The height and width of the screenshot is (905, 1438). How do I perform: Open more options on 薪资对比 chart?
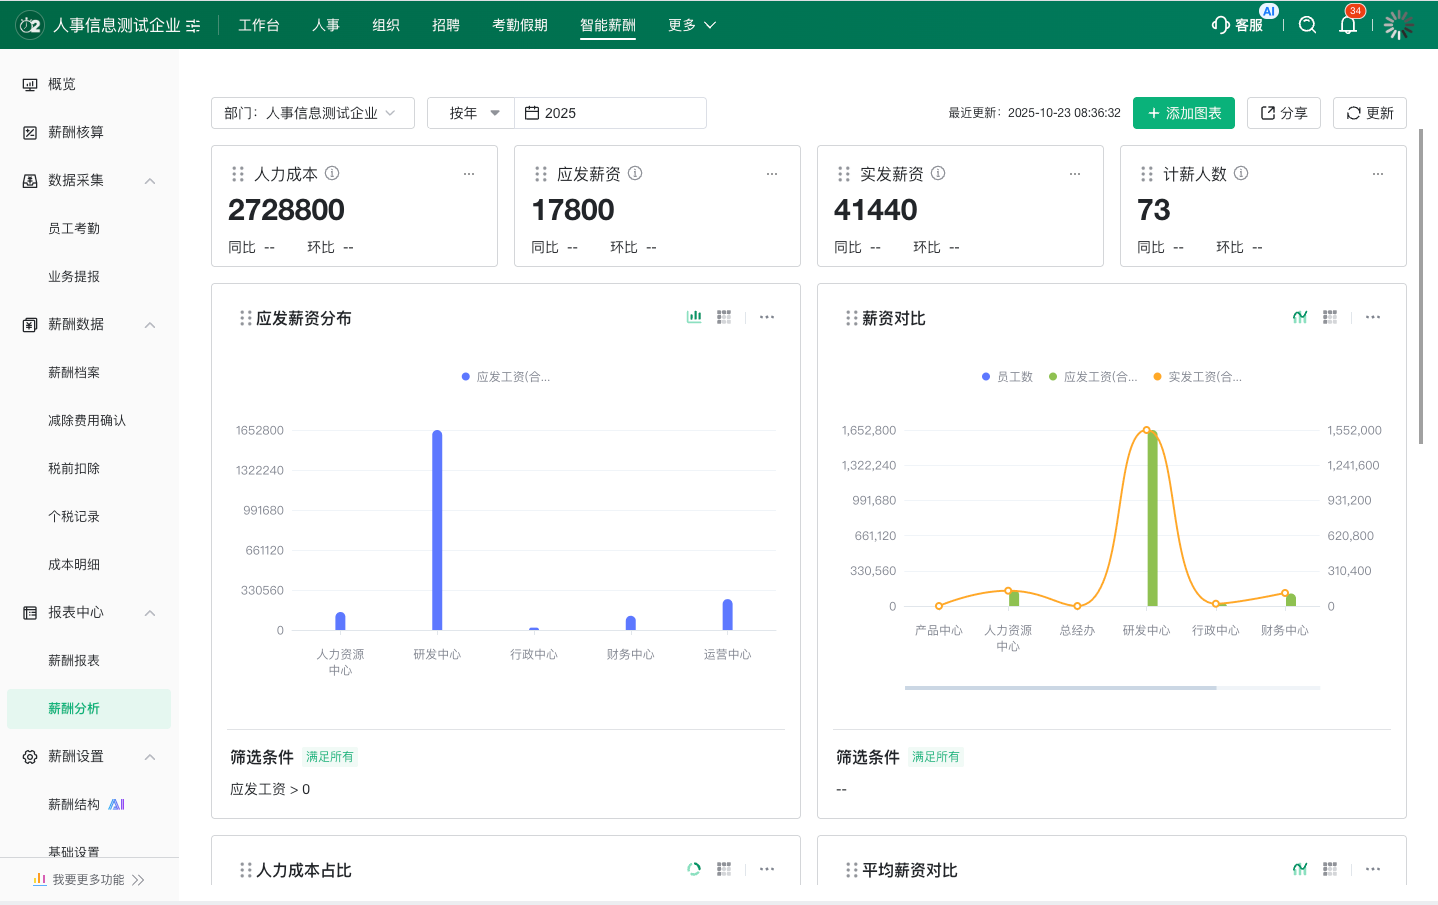tap(1373, 317)
